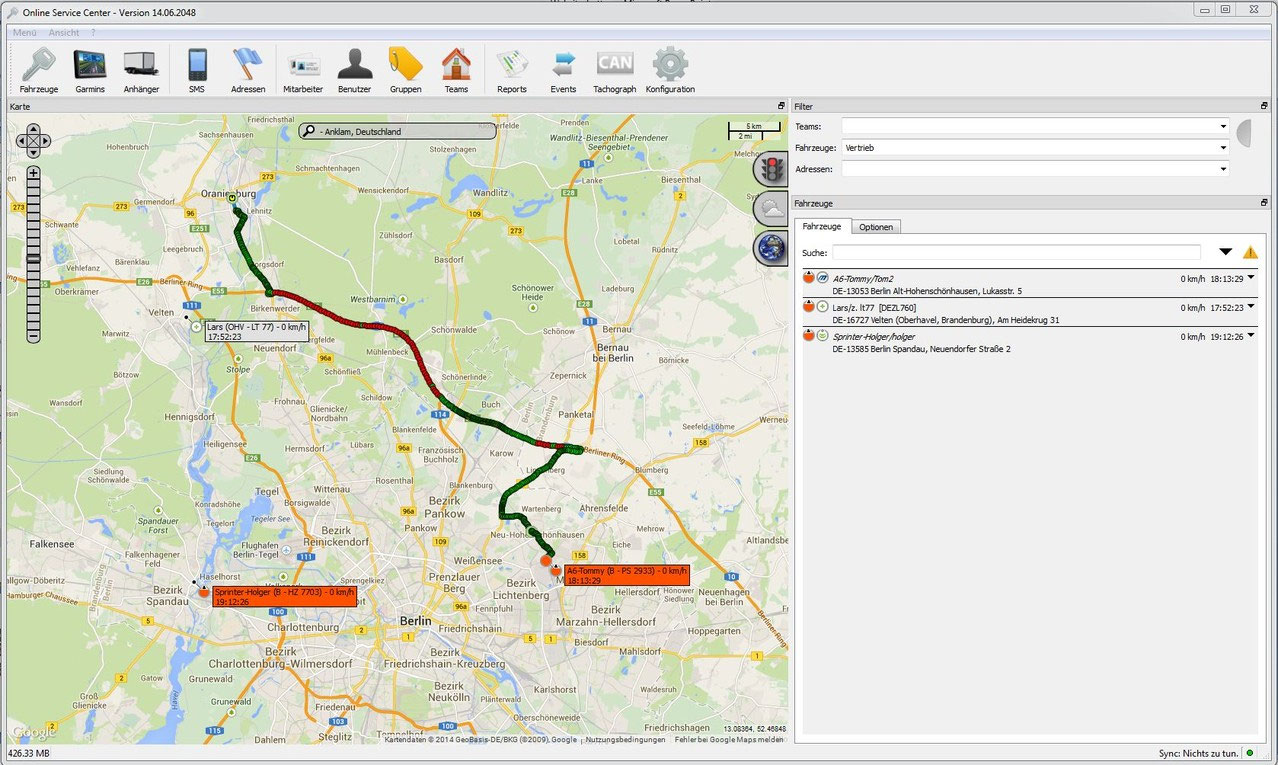Switch to the Optionen tab
1278x765 pixels.
[875, 227]
